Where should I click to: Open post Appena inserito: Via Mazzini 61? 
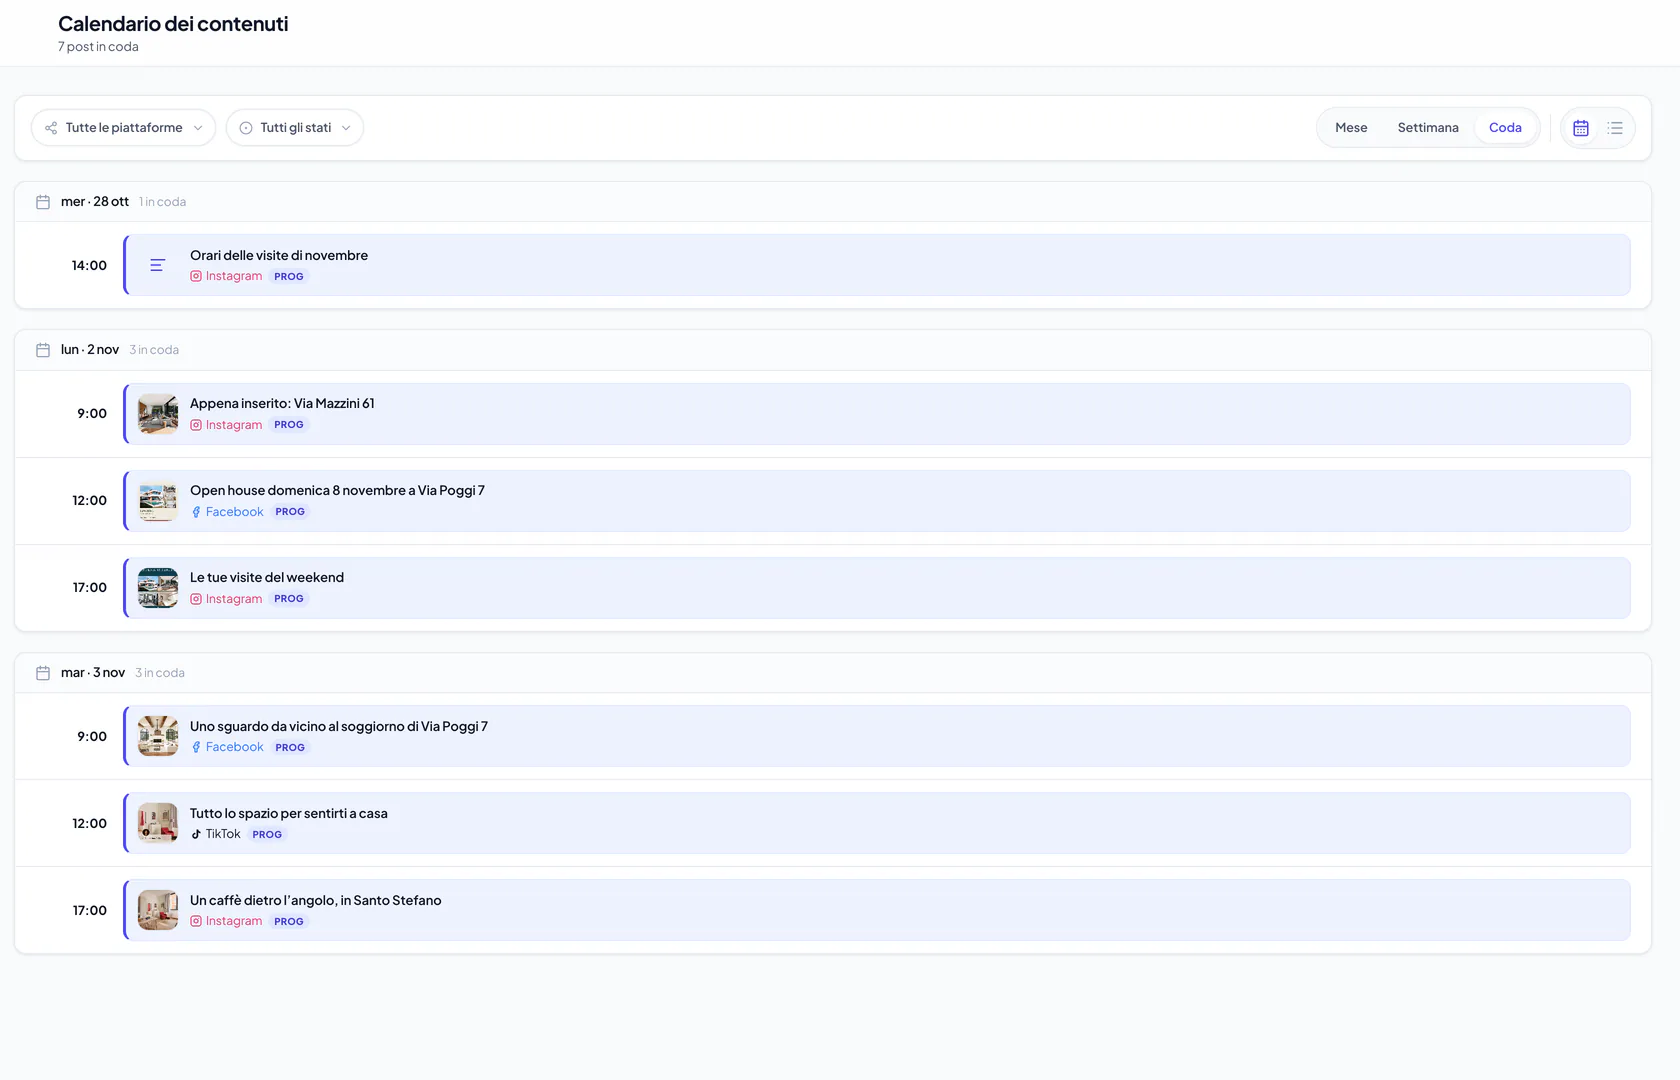pyautogui.click(x=877, y=414)
